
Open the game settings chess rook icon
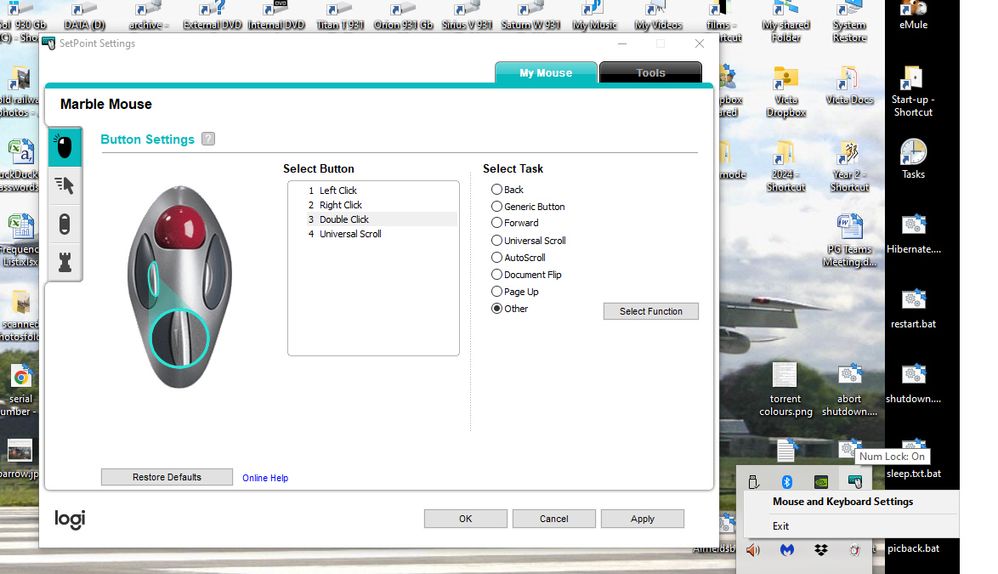(64, 262)
